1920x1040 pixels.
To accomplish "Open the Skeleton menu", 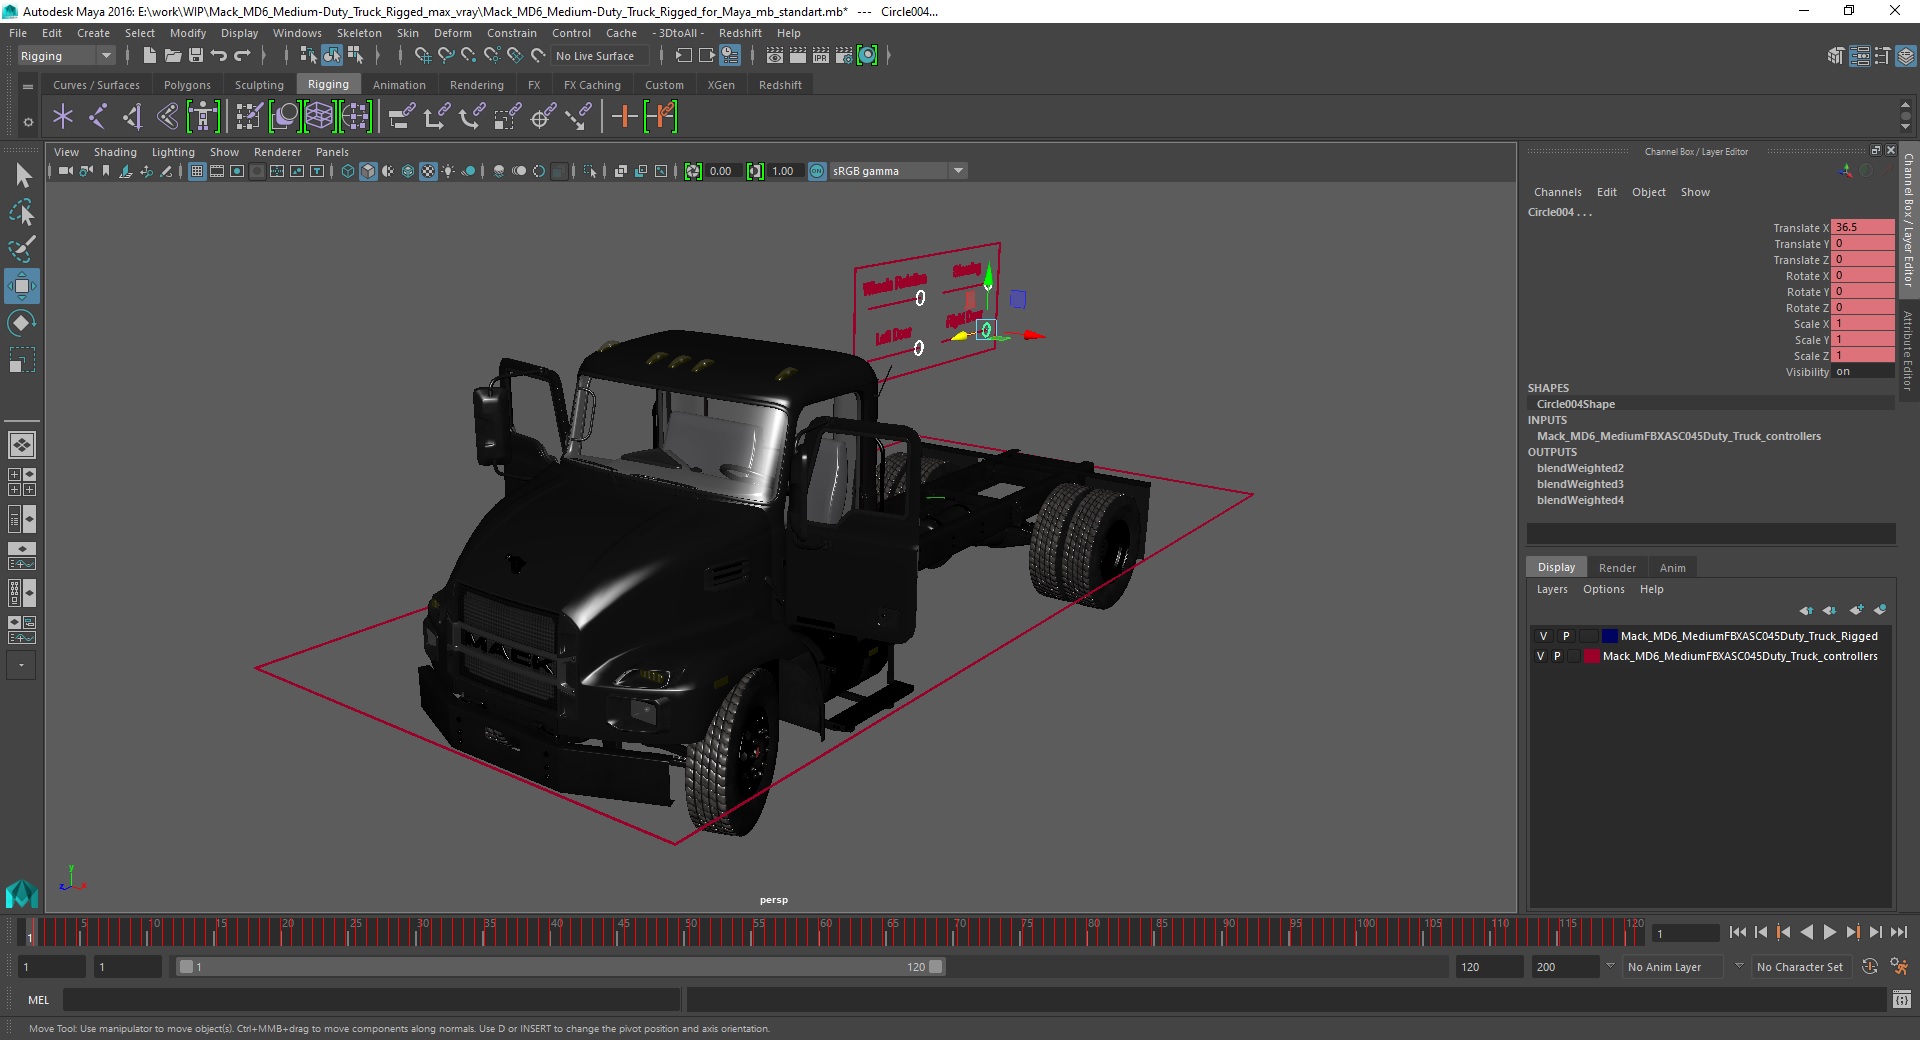I will [x=359, y=33].
